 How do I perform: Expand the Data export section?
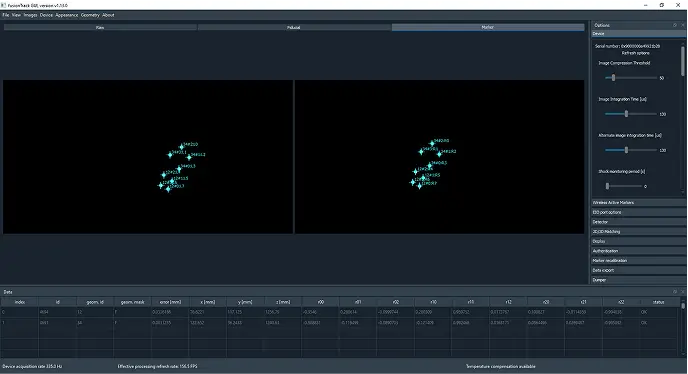(638, 270)
